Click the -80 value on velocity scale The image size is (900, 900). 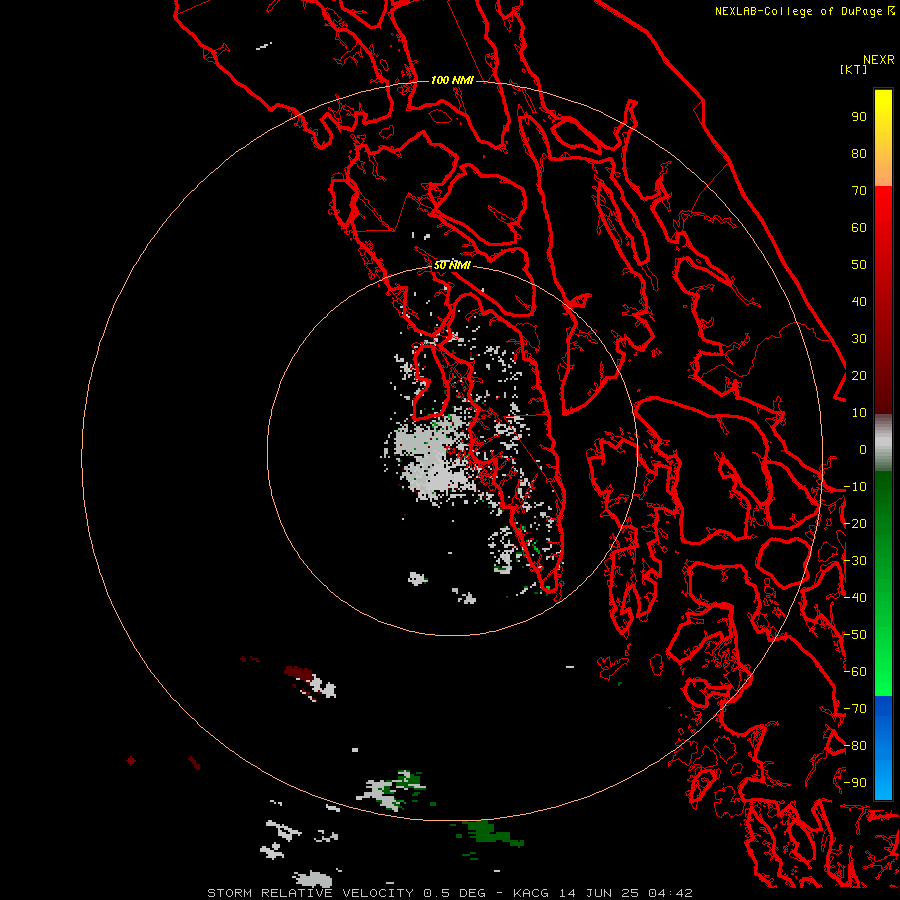pos(855,746)
